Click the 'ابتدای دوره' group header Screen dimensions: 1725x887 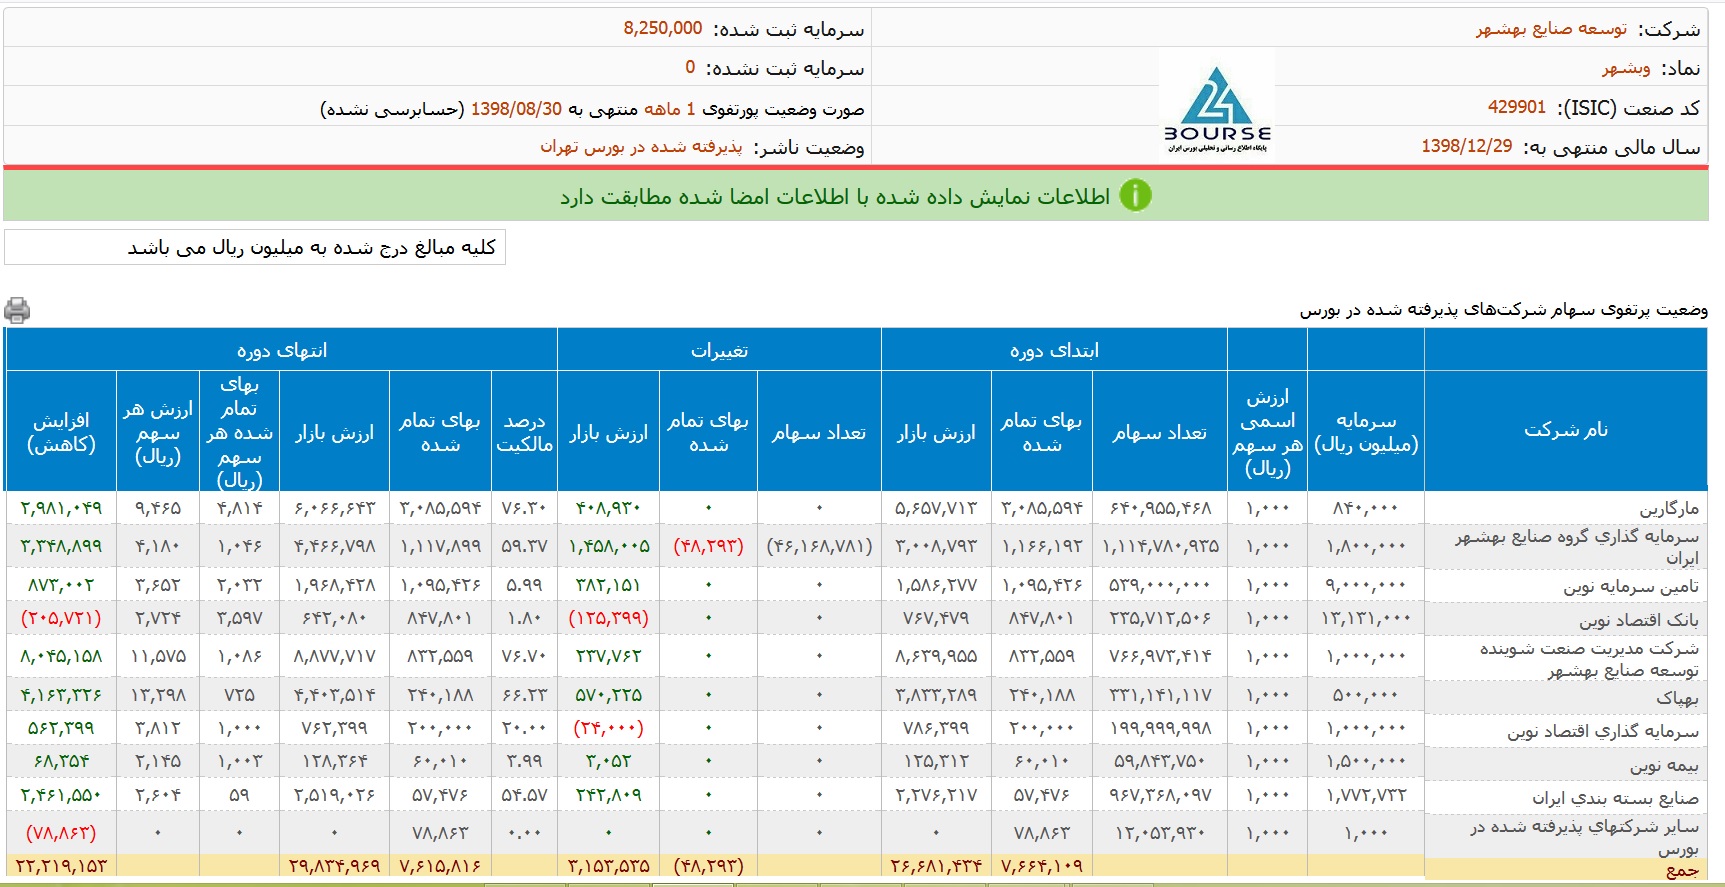tap(1054, 350)
